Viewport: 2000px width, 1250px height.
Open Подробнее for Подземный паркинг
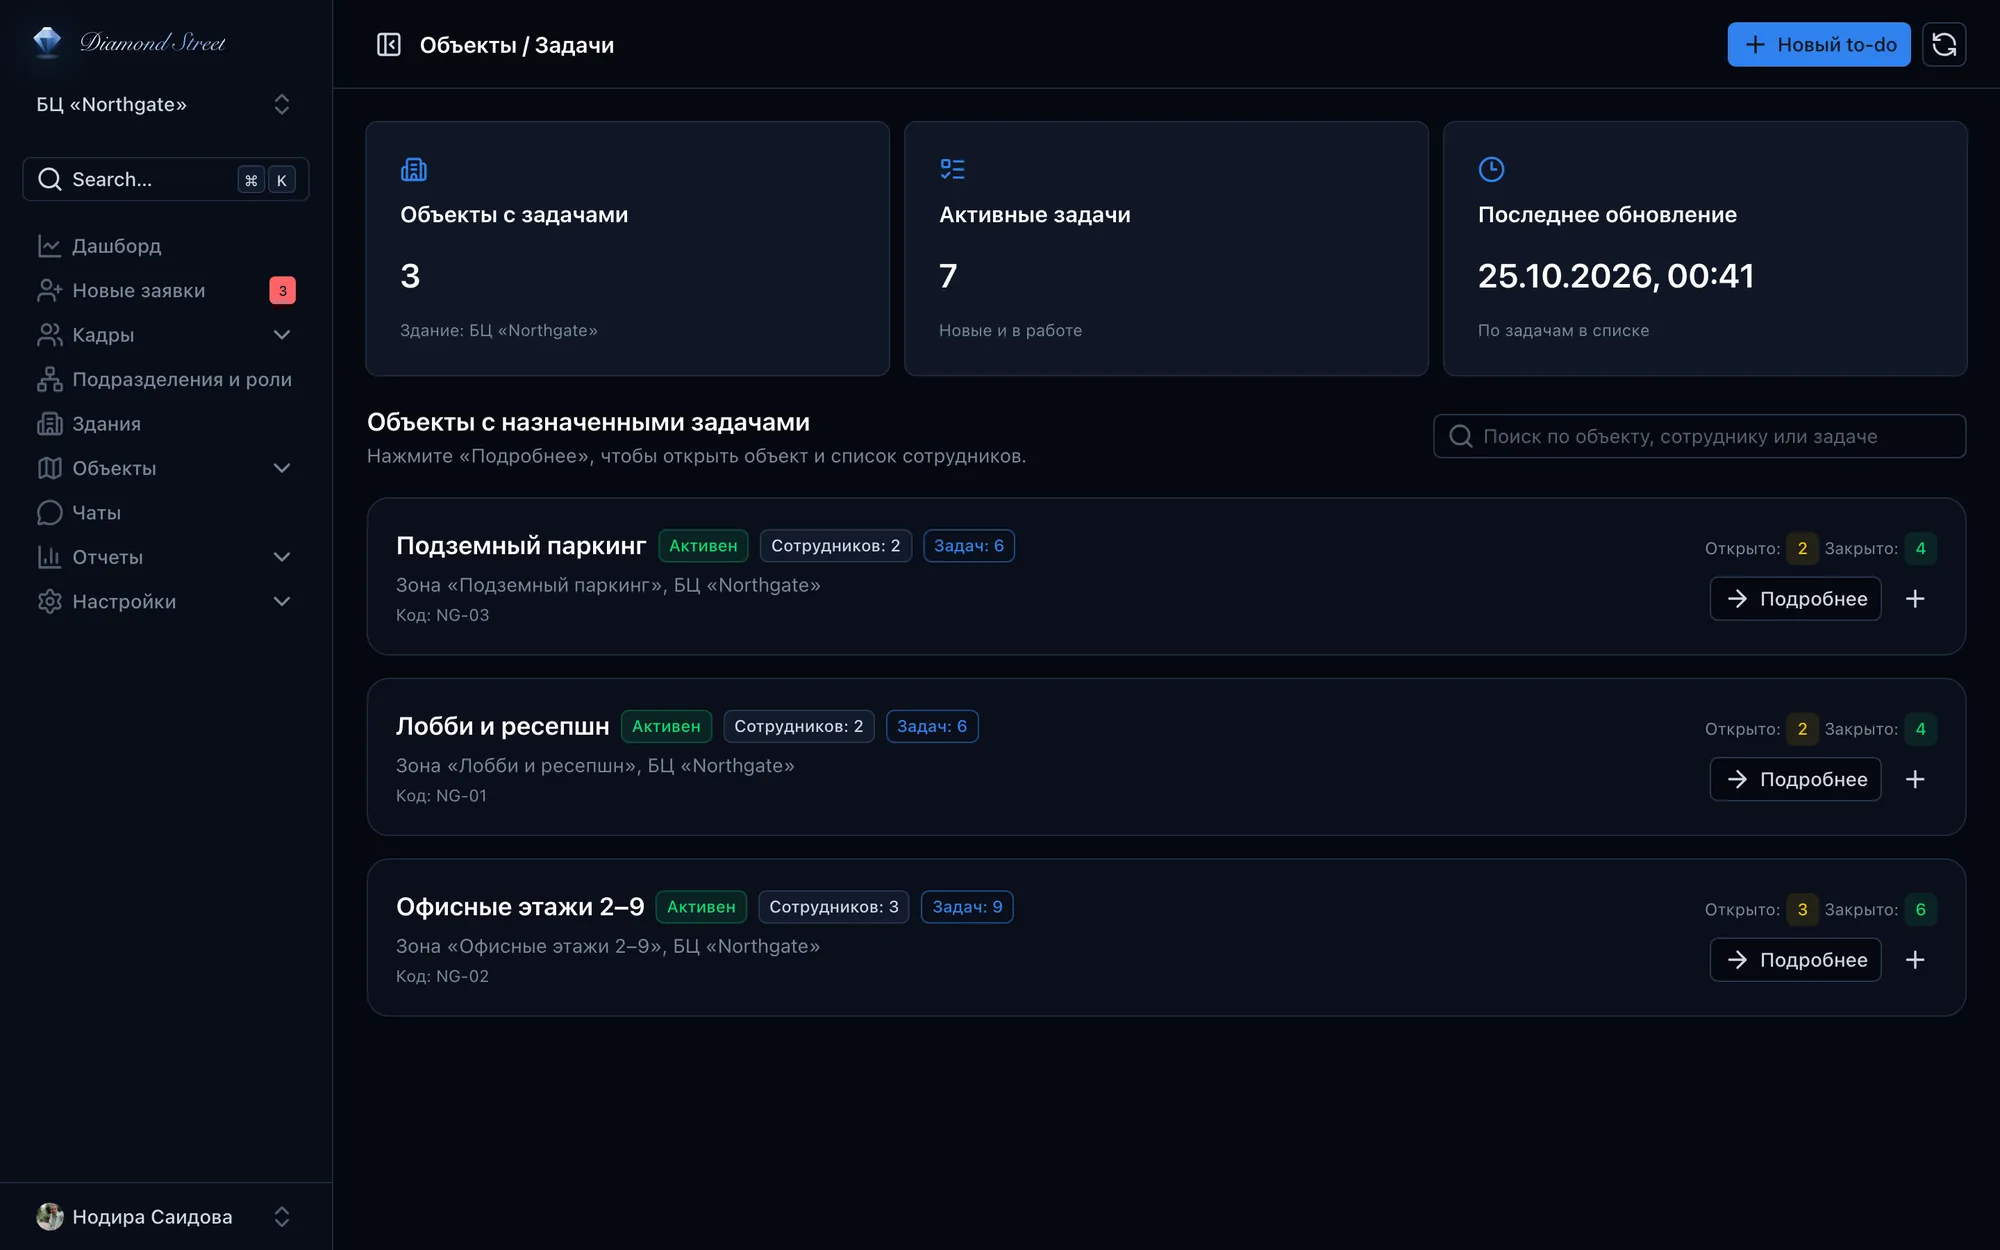(1795, 599)
